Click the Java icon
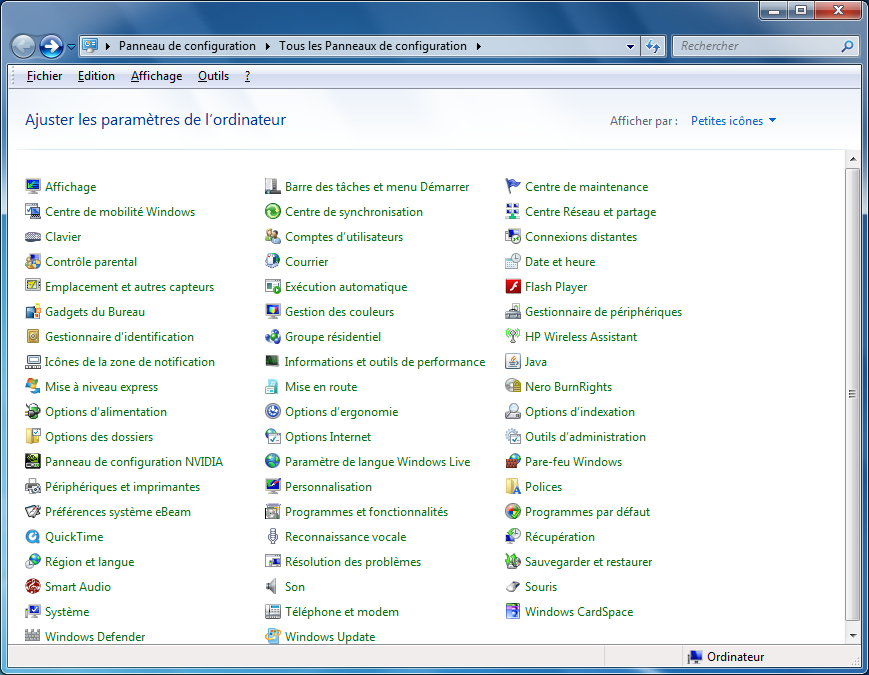This screenshot has height=675, width=869. 513,361
